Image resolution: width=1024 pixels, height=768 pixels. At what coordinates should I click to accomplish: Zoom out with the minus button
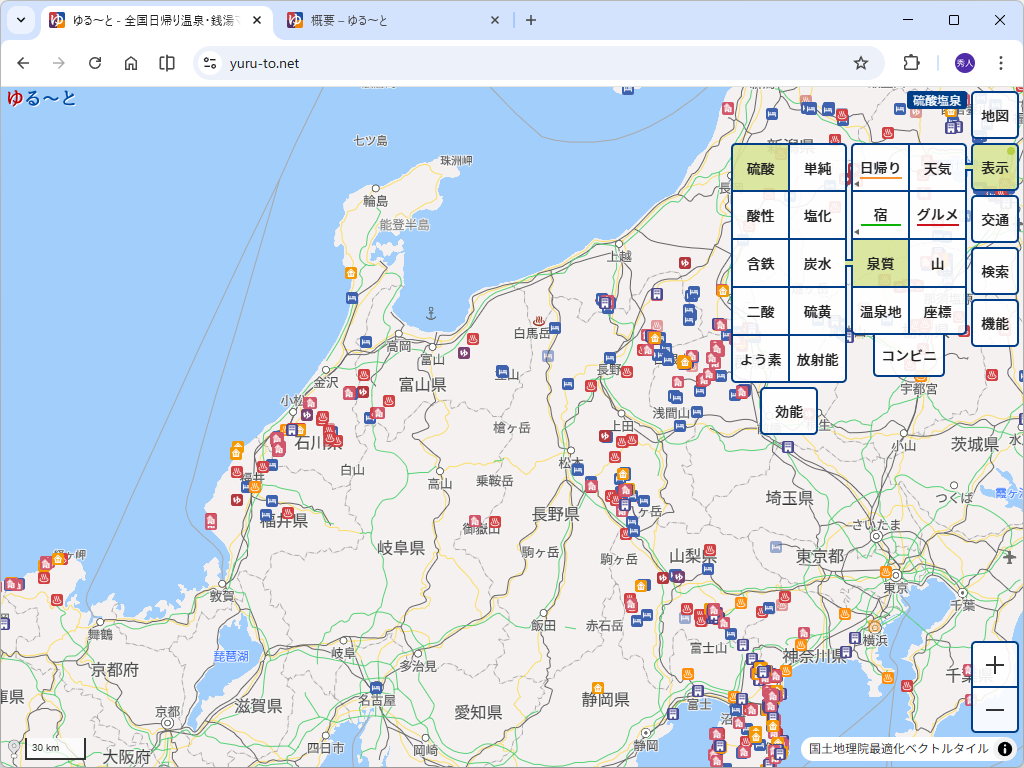pos(995,710)
